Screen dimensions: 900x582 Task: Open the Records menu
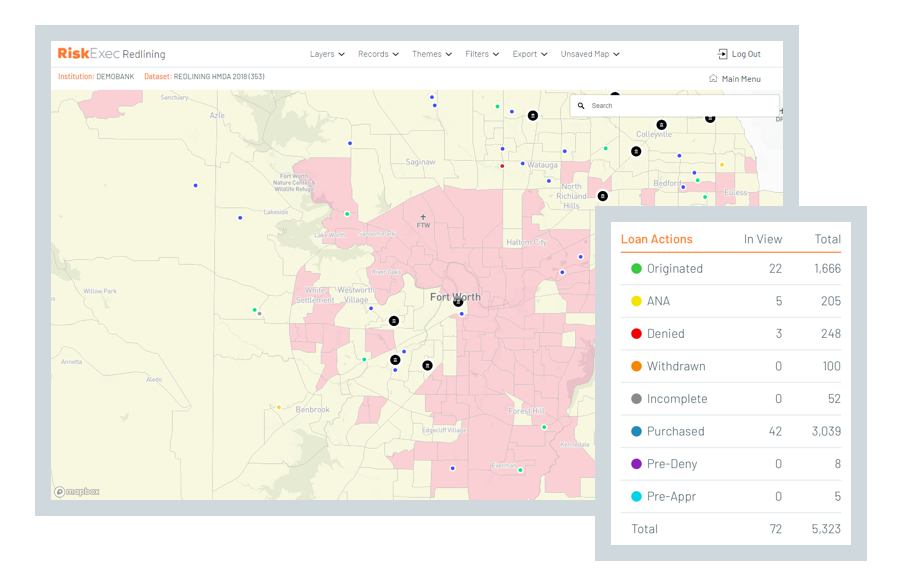(x=378, y=54)
